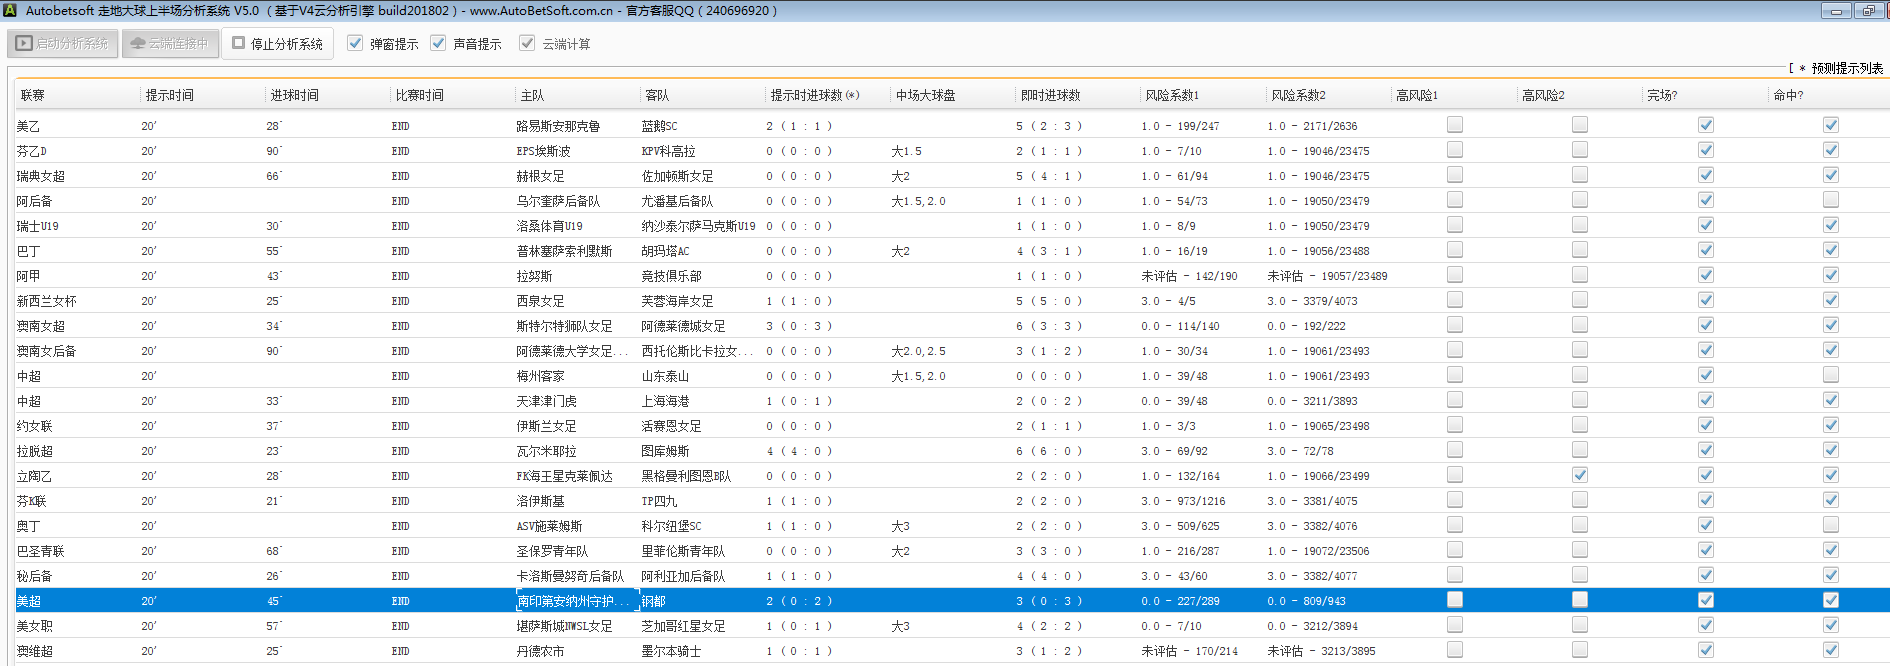This screenshot has height=666, width=1890.
Task: Toggle the 弹窗提示 checkbox
Action: (x=355, y=43)
